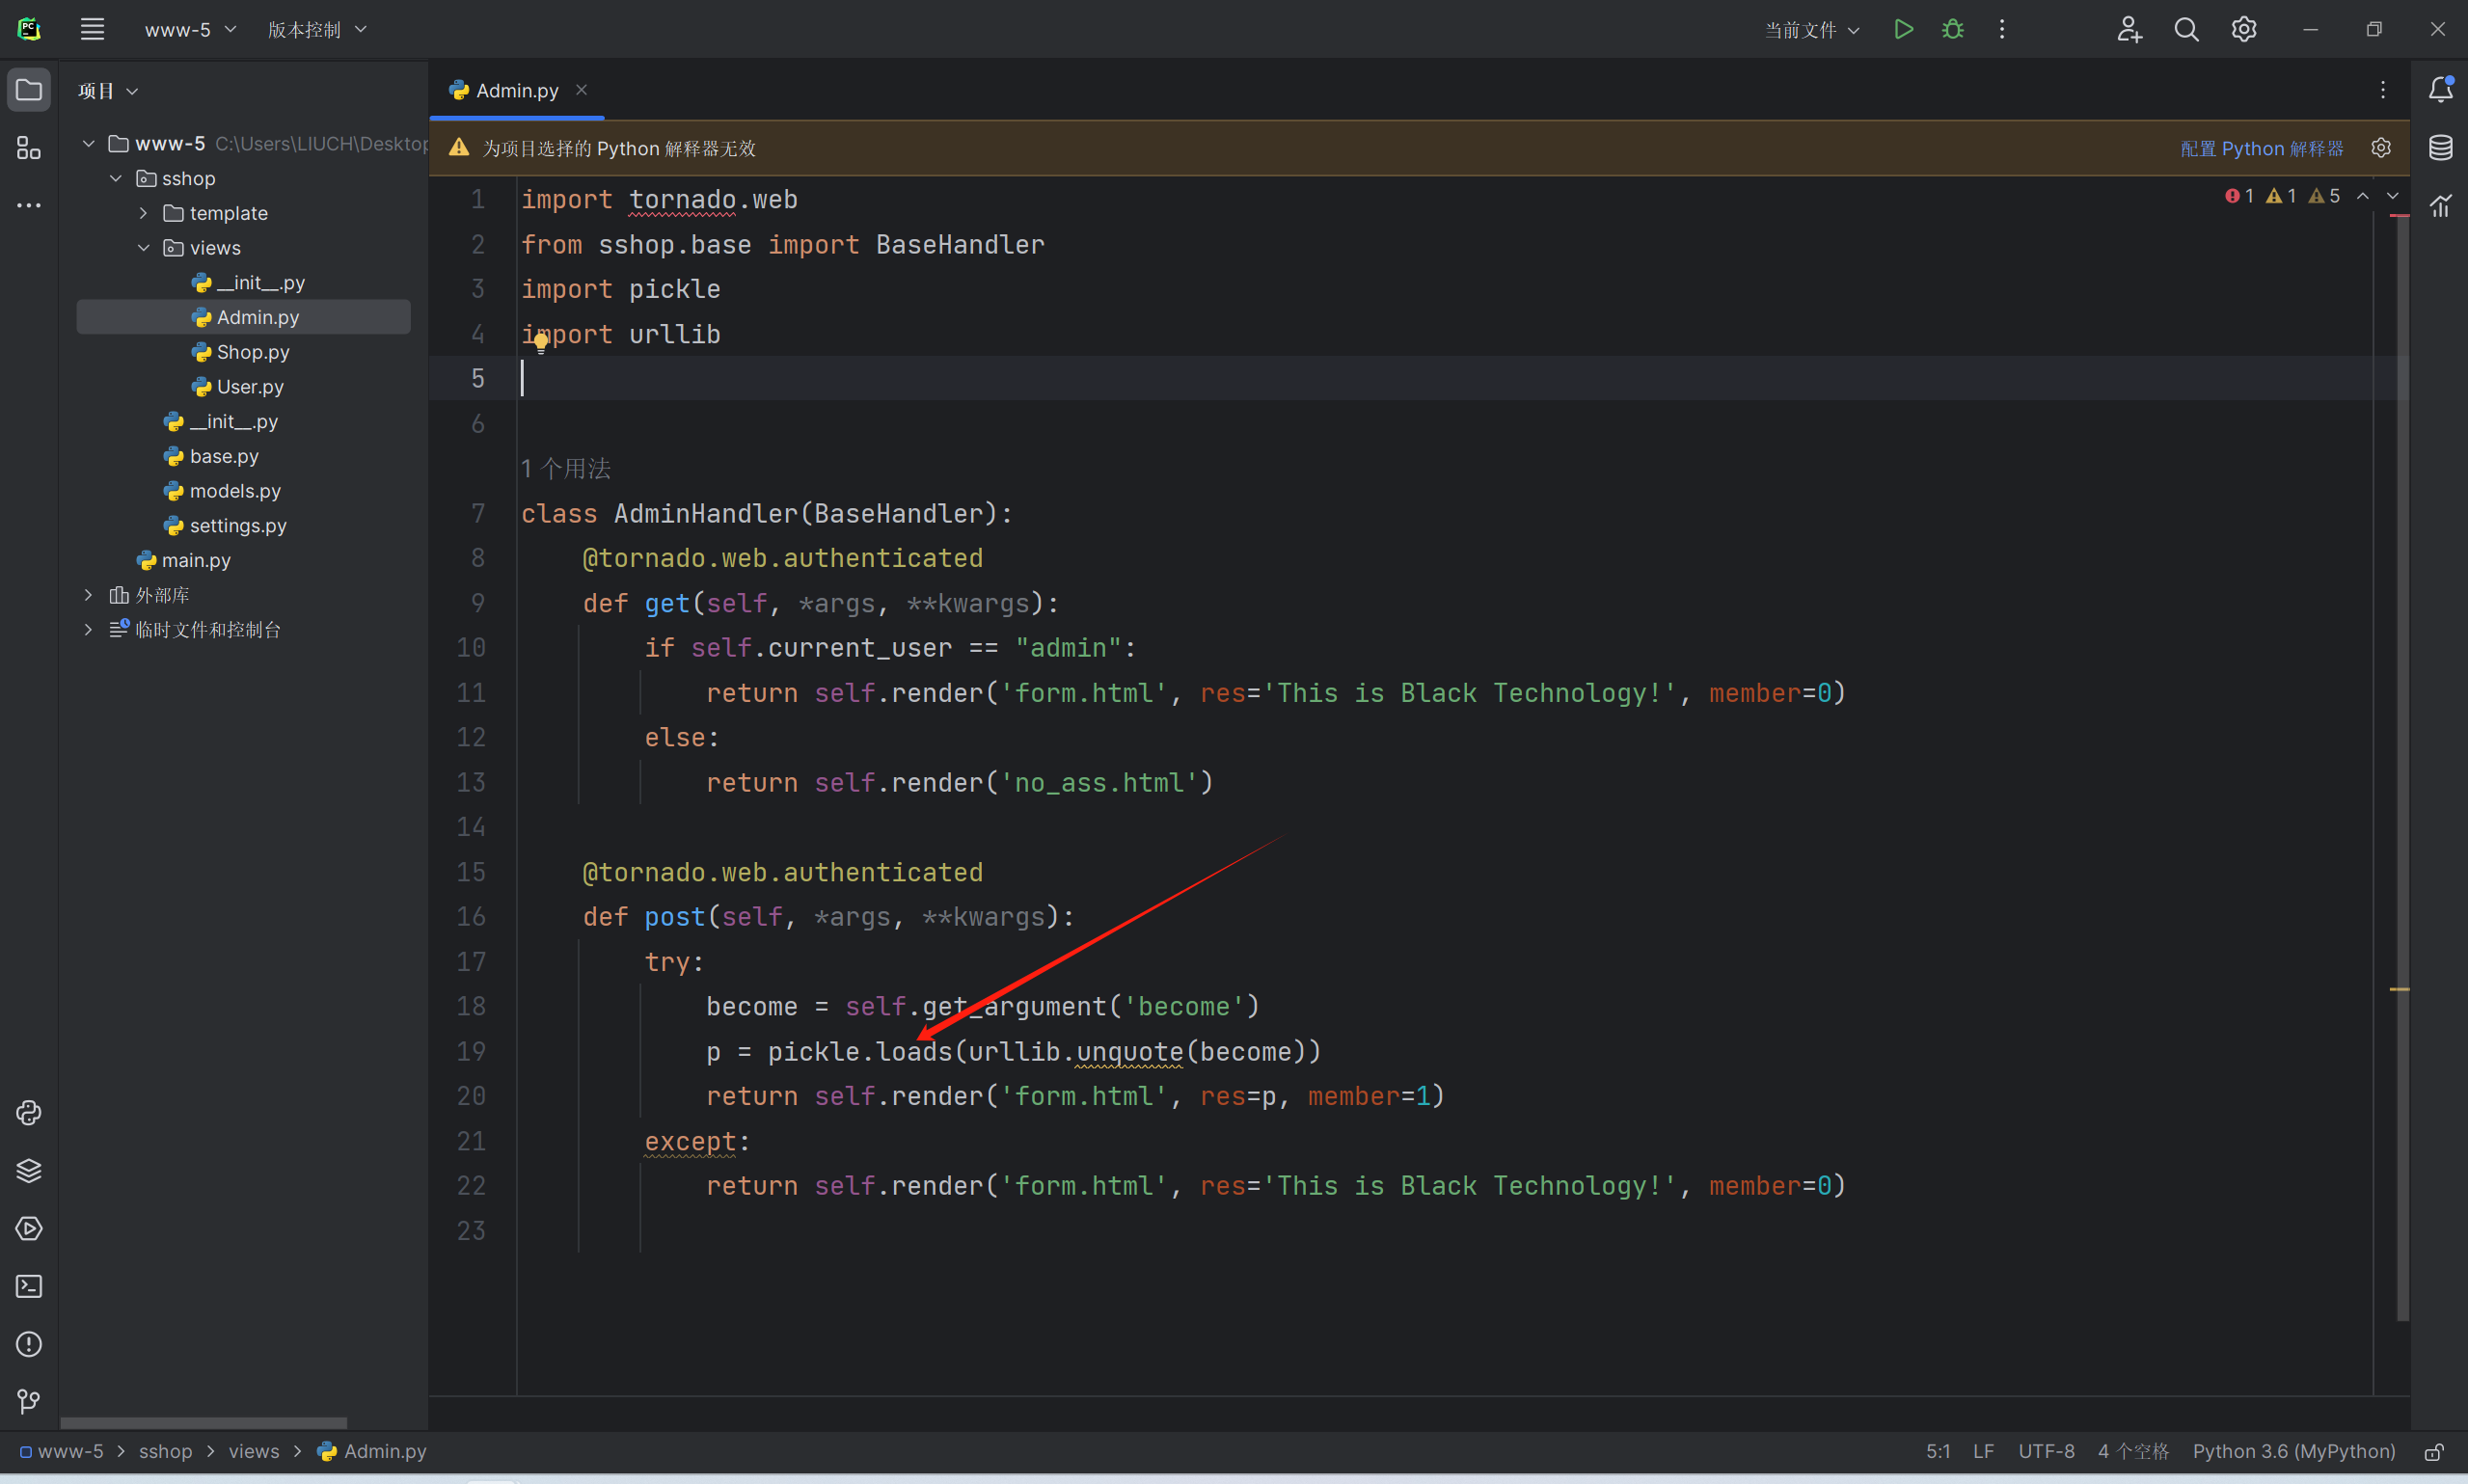Toggle the Project tool window folder icon

(x=29, y=90)
